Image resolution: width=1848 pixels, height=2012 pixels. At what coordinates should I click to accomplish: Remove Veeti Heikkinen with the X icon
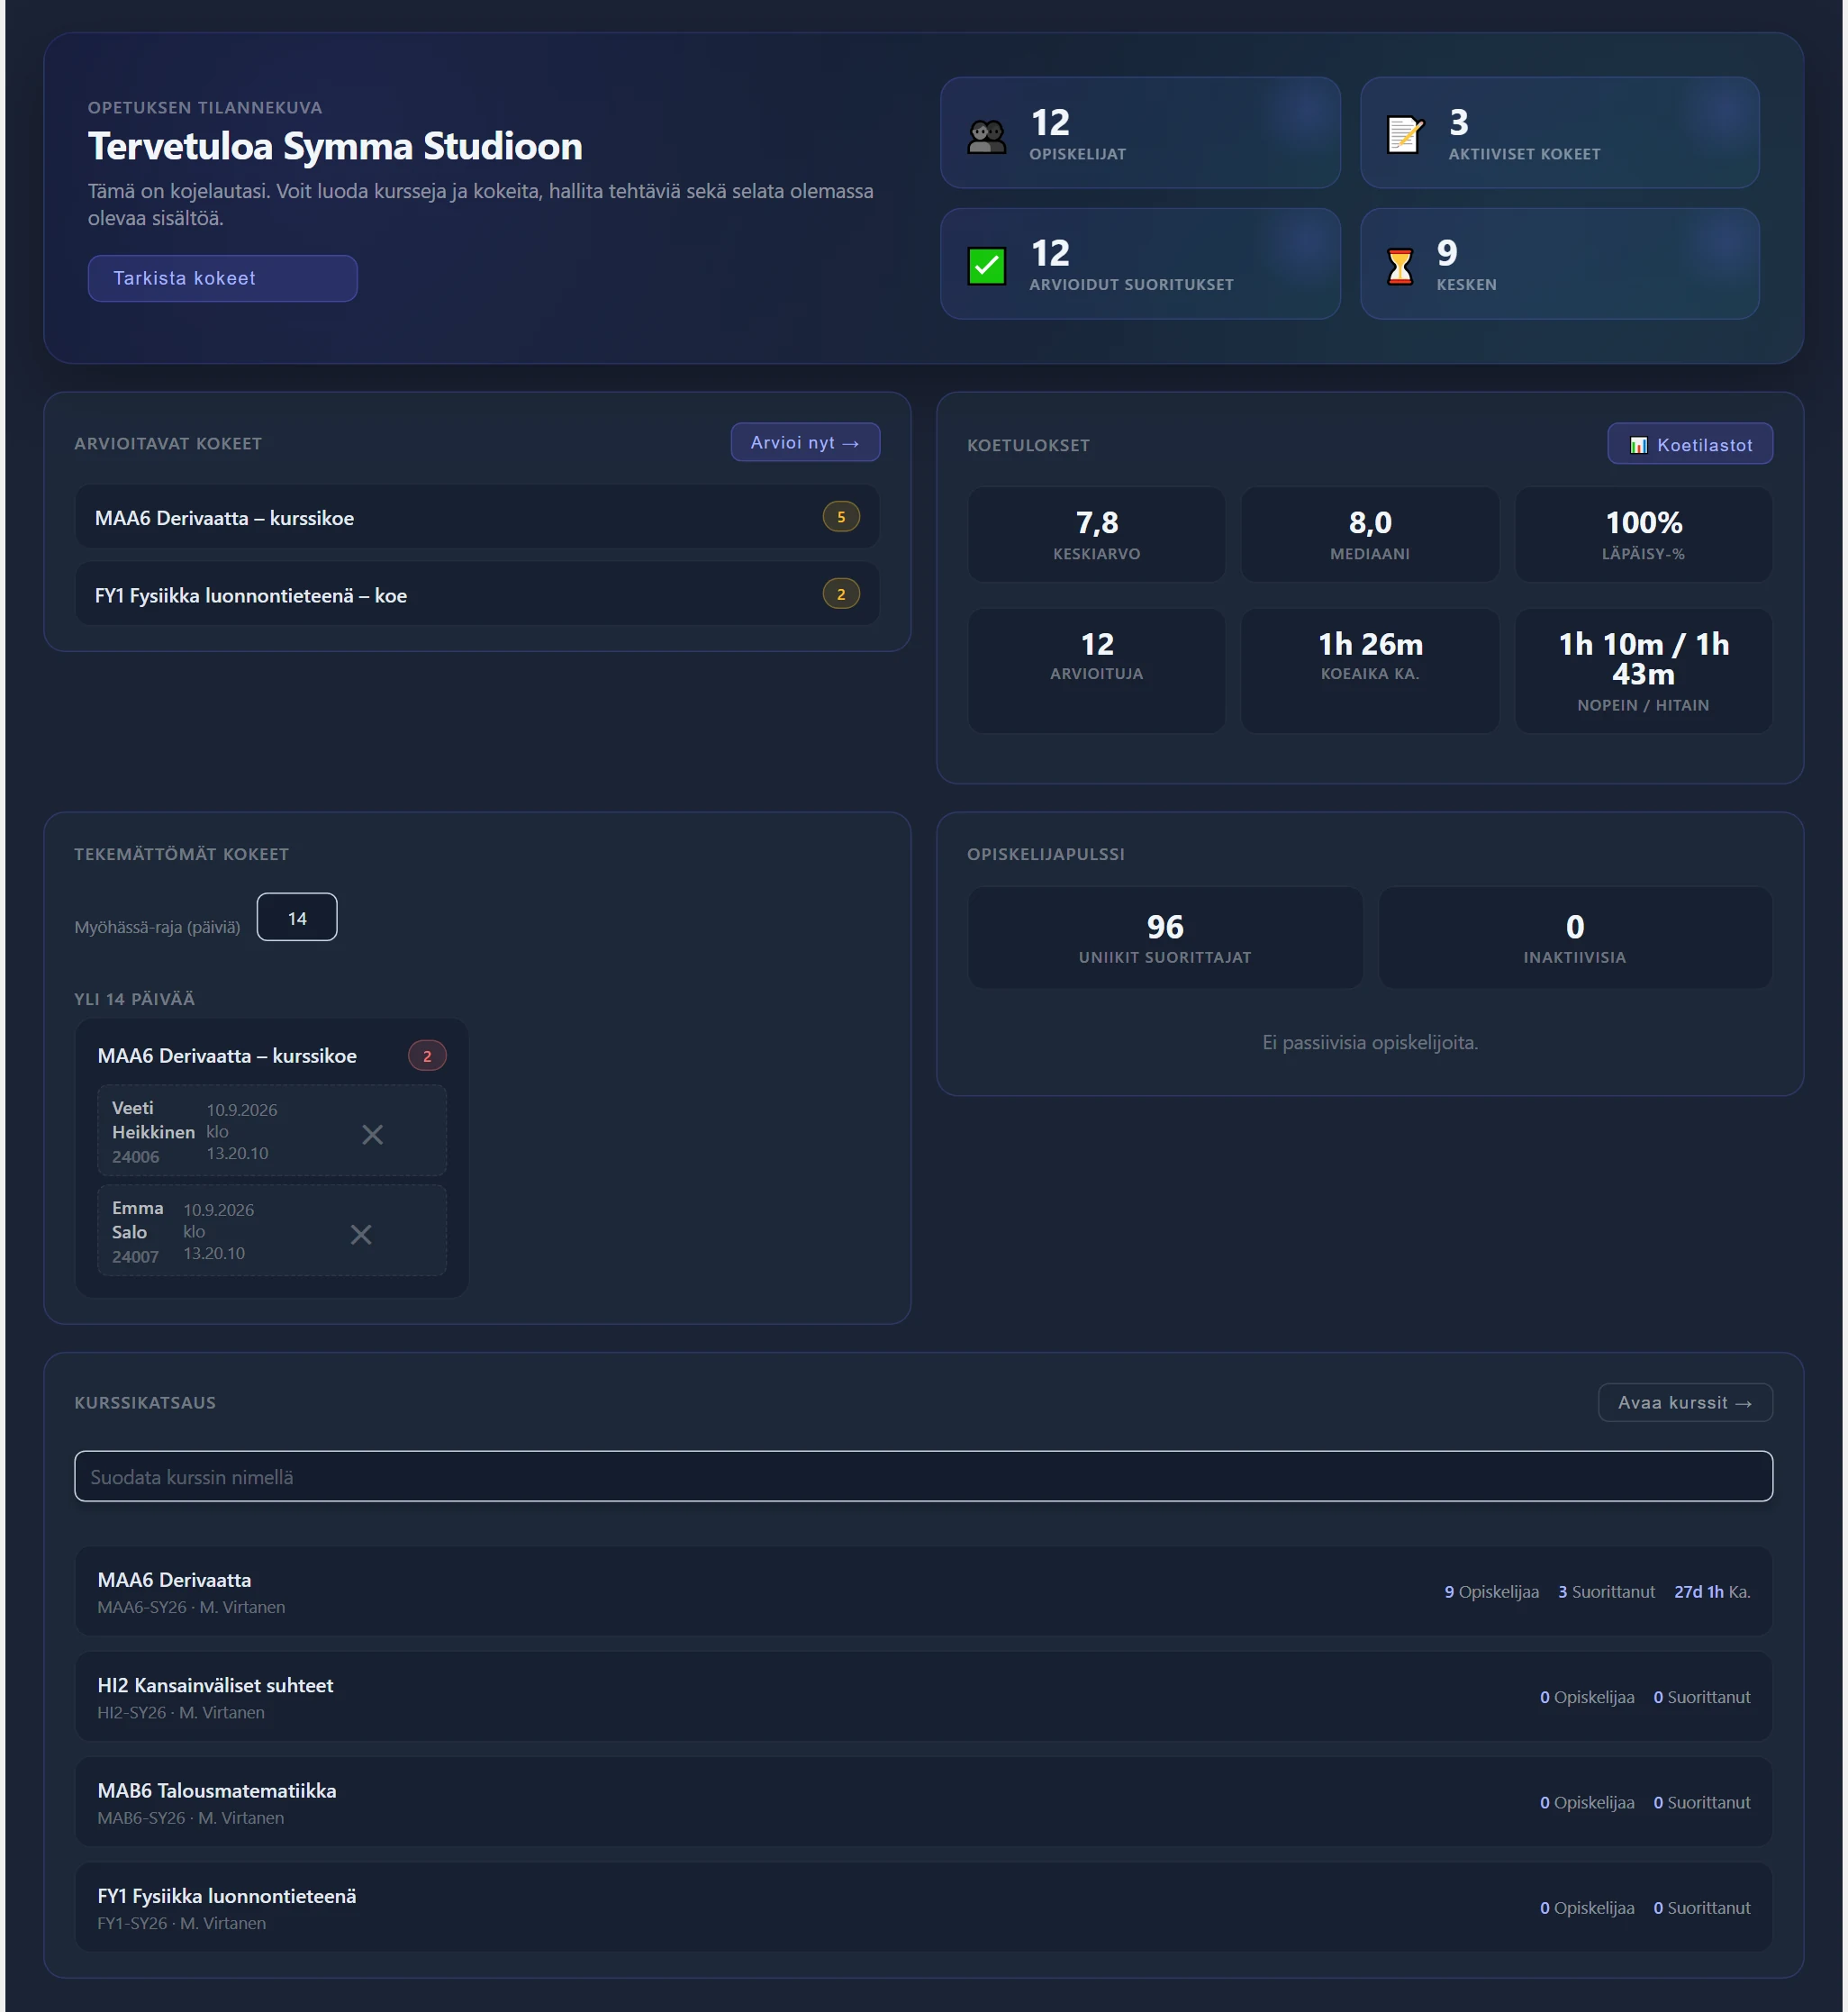click(x=372, y=1134)
